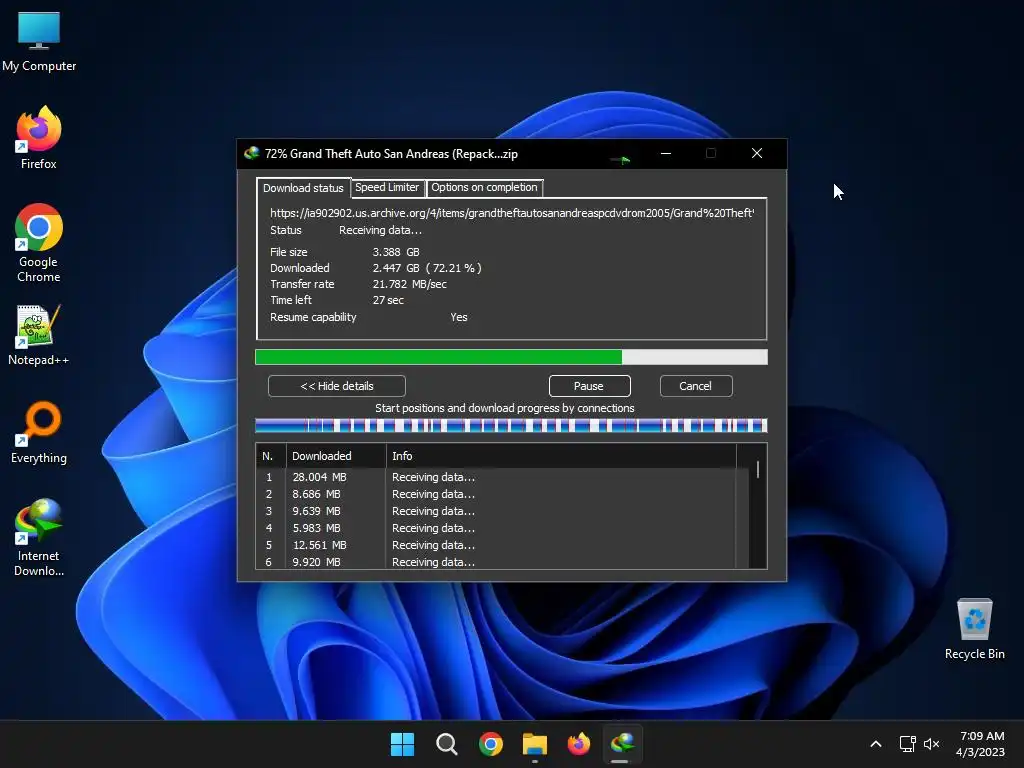Click the Transfer rate value 21.782 MB/sec

click(409, 284)
